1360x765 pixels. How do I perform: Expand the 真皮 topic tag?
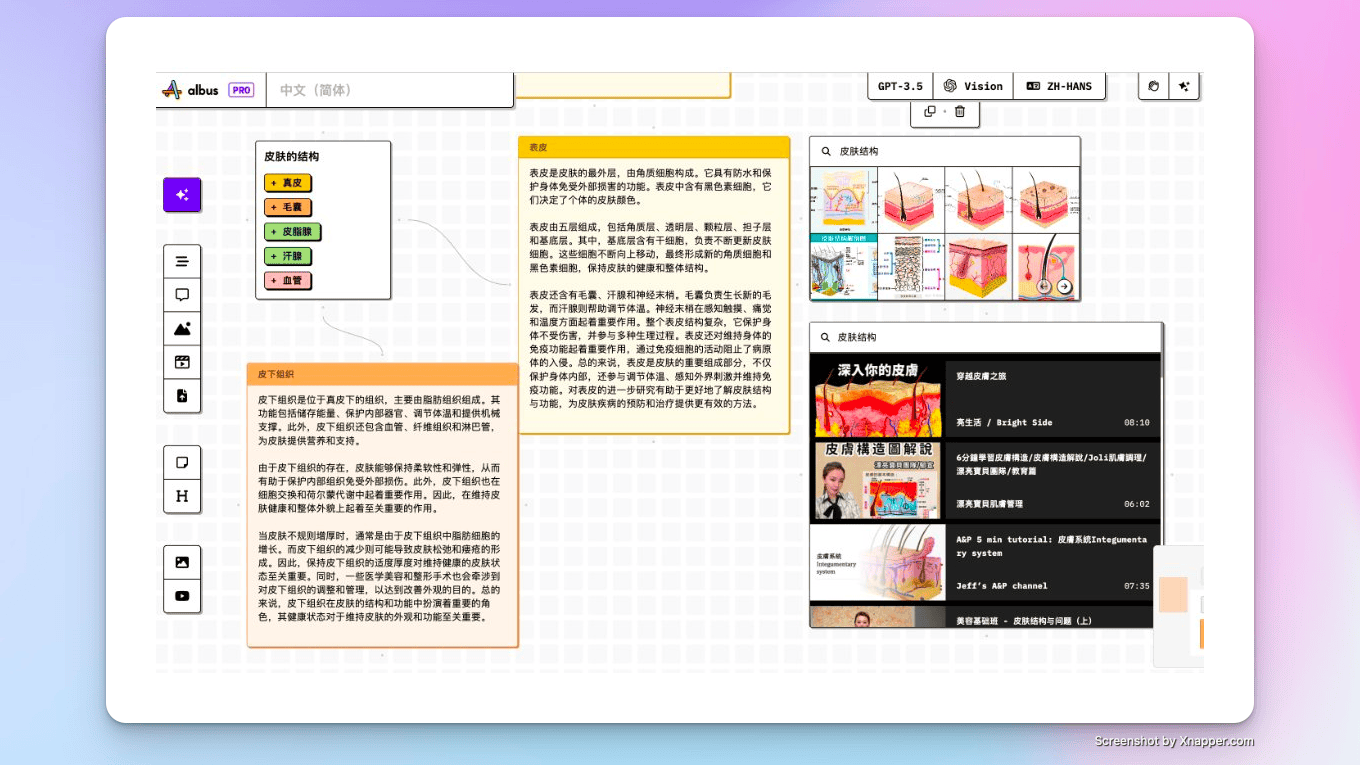coord(287,183)
